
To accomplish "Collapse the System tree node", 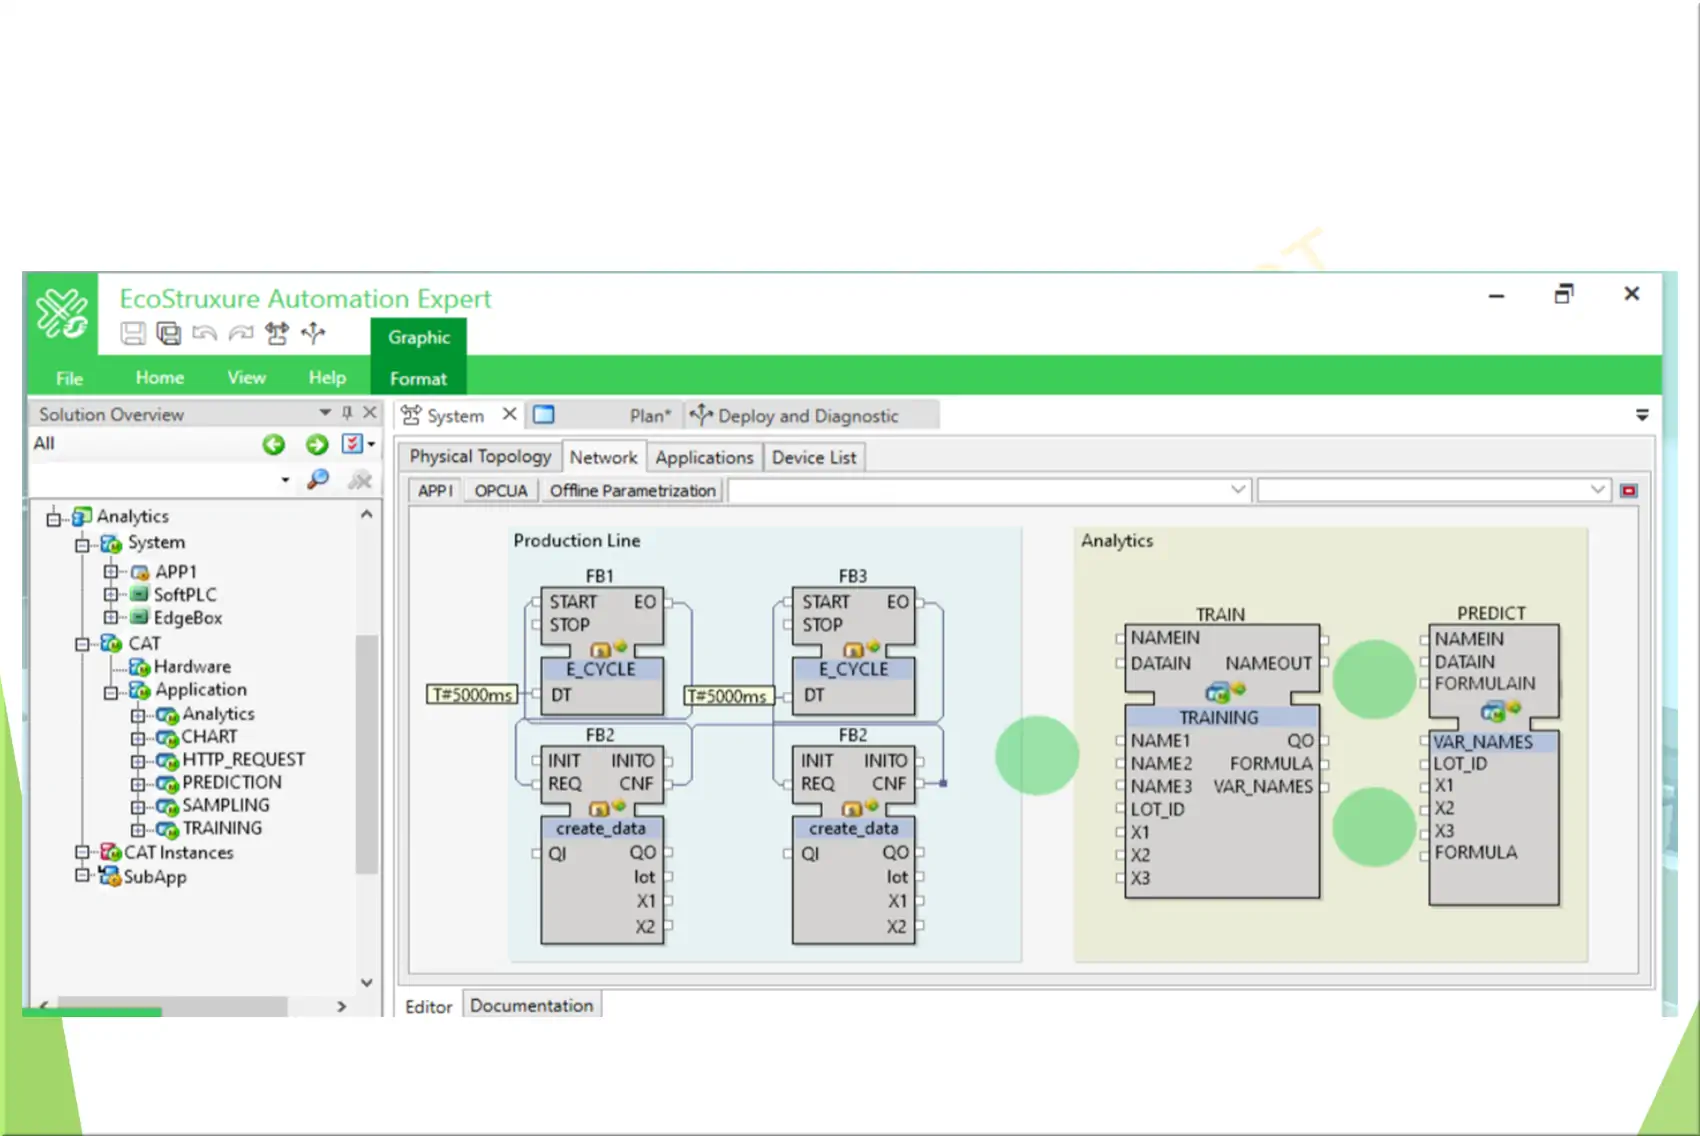I will click(x=82, y=544).
